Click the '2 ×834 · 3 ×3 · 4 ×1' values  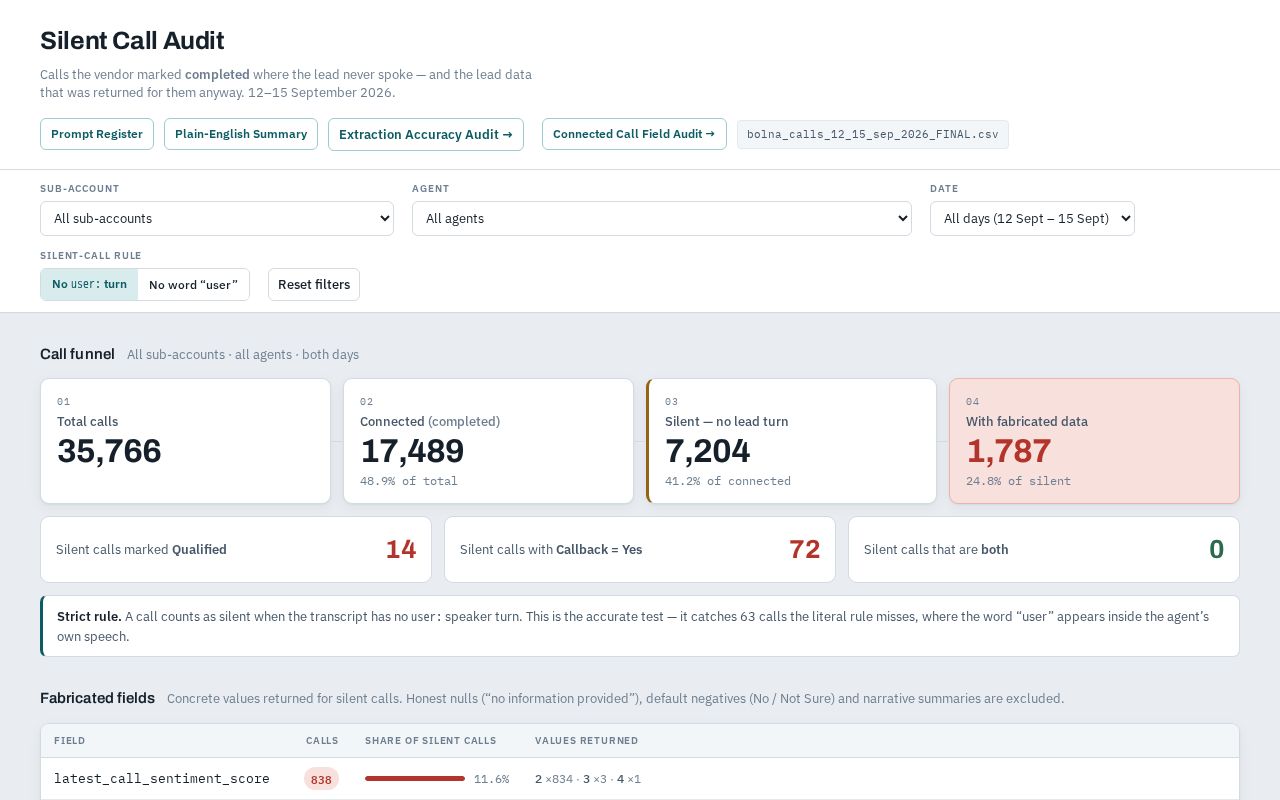pos(588,779)
